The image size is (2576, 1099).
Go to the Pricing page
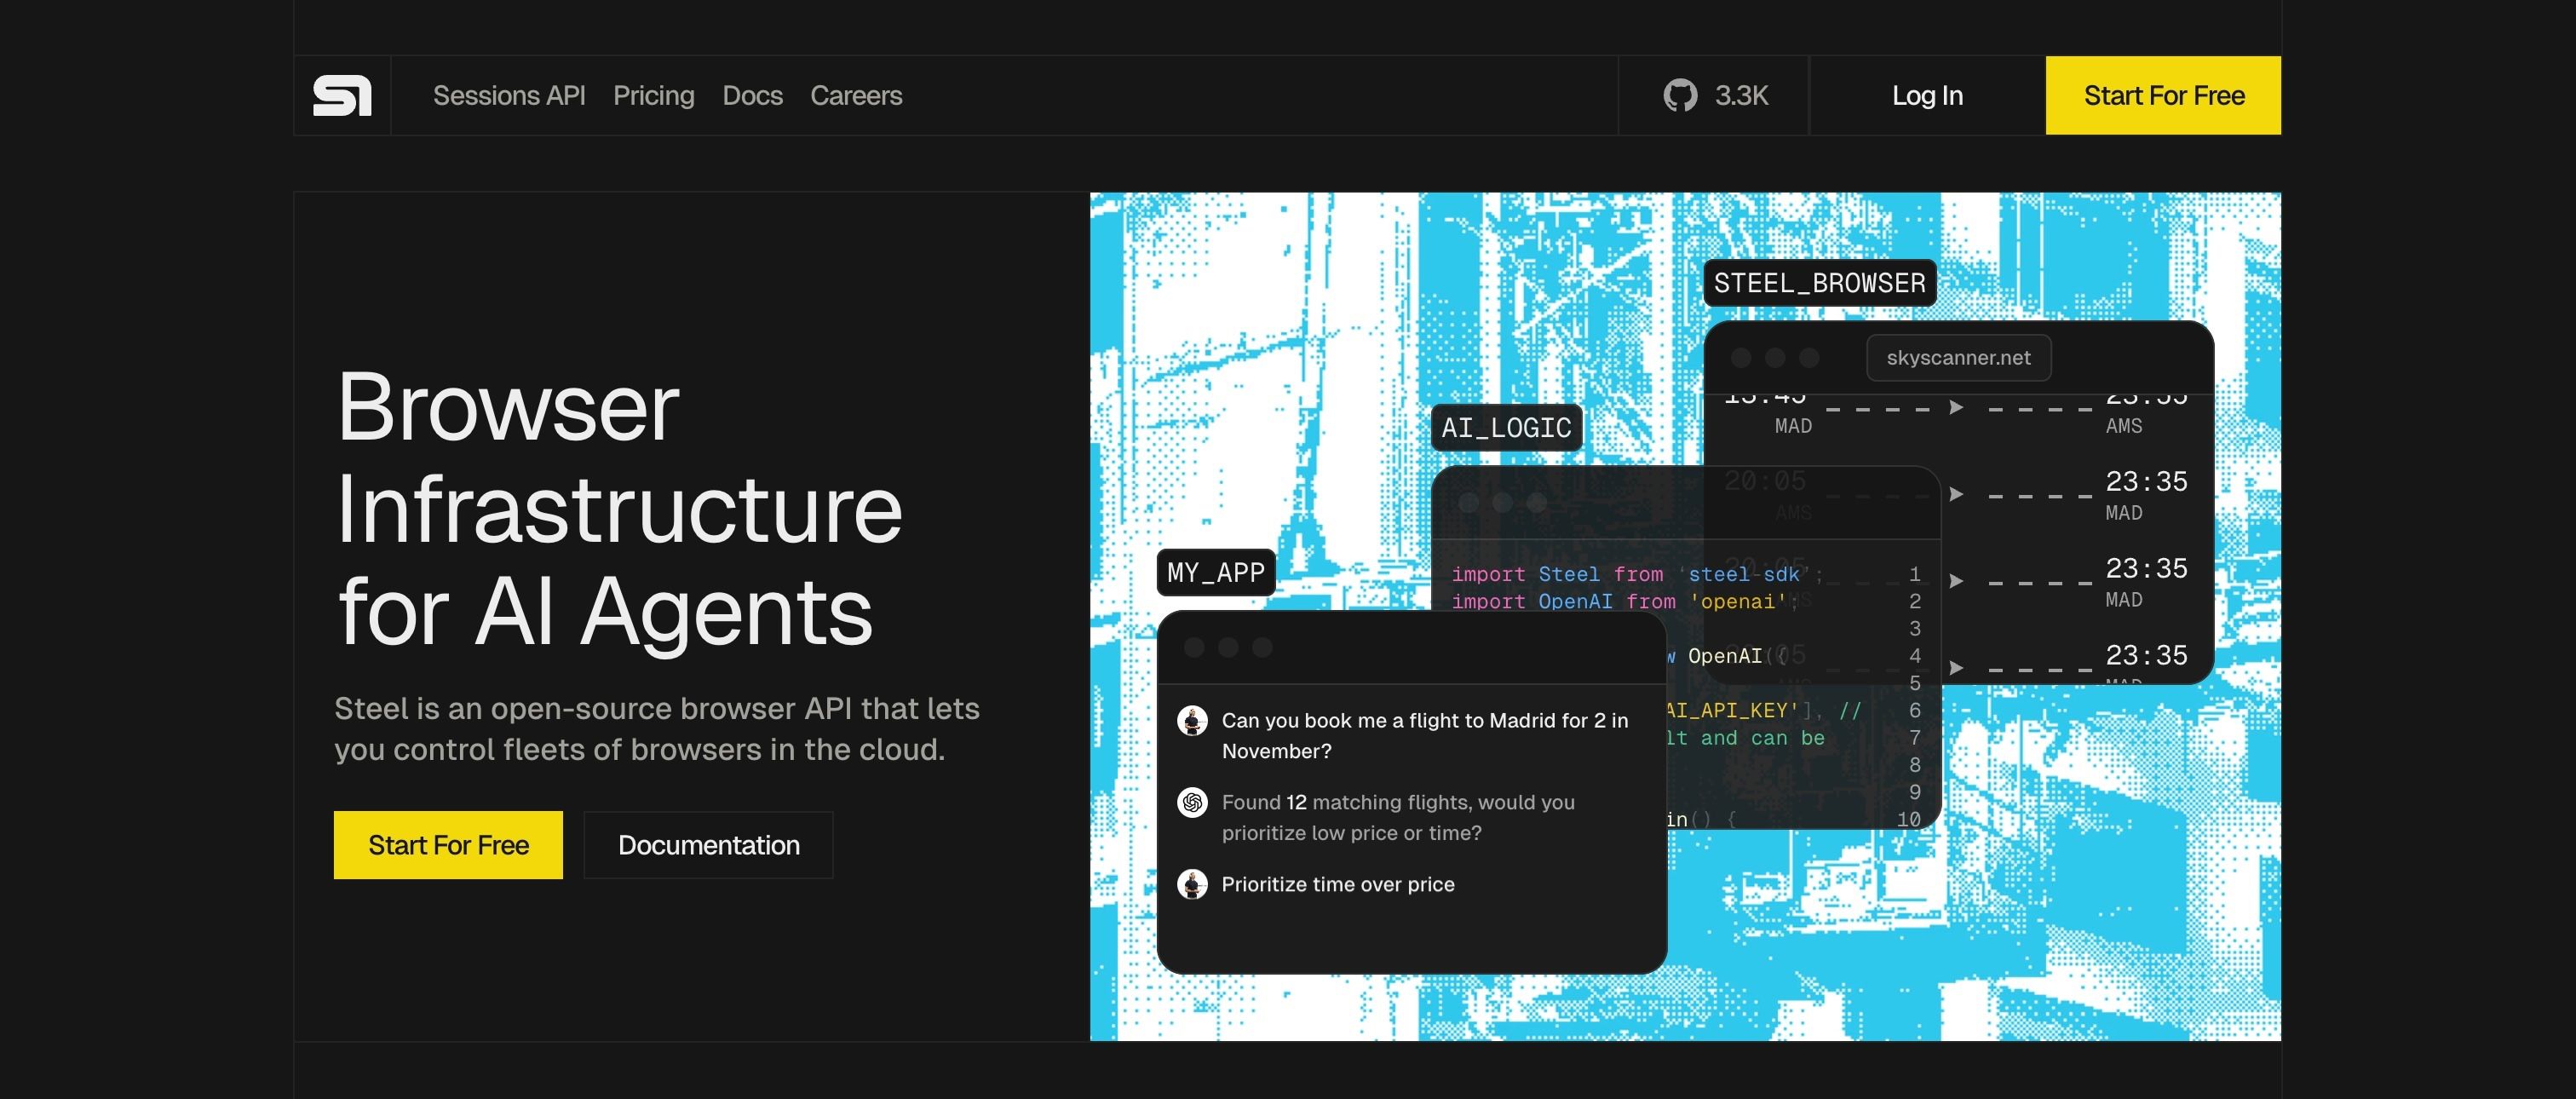pyautogui.click(x=654, y=95)
